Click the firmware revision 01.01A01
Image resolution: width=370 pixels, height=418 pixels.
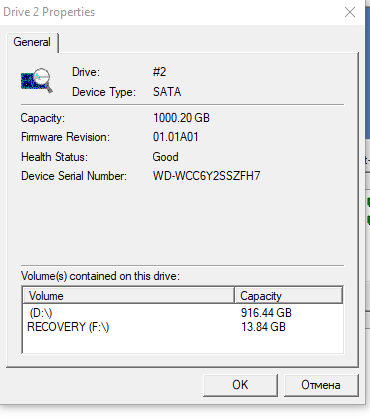pyautogui.click(x=175, y=137)
